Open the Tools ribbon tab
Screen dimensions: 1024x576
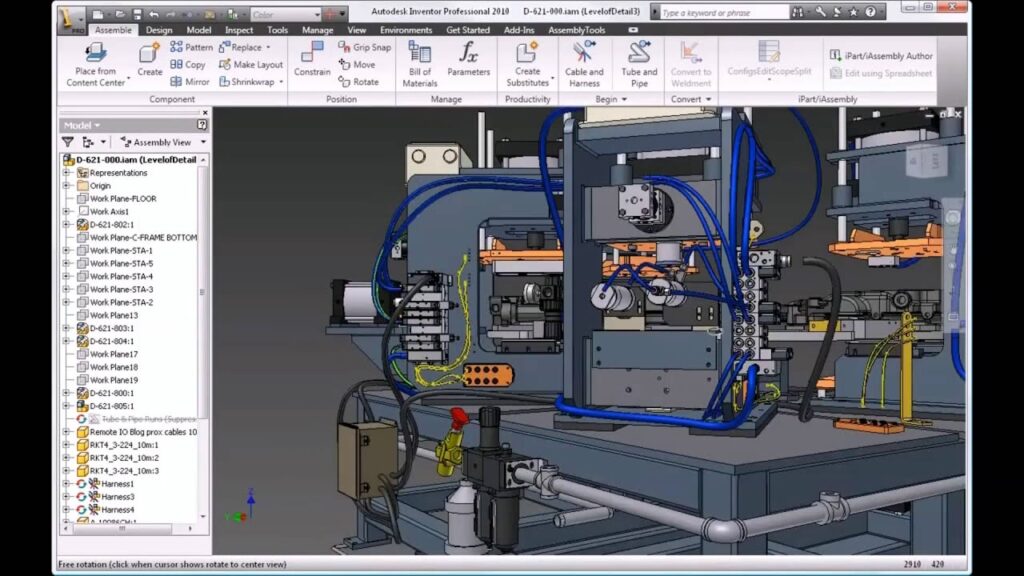278,30
